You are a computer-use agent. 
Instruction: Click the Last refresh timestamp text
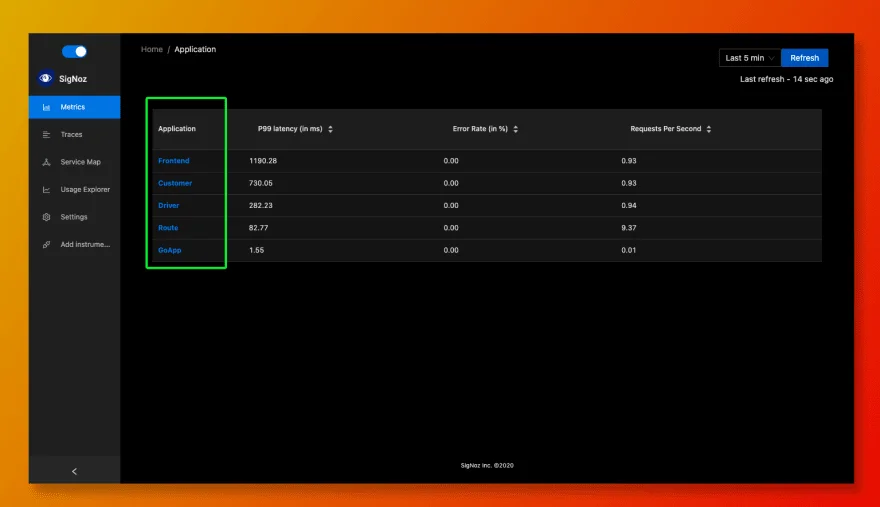click(x=786, y=79)
